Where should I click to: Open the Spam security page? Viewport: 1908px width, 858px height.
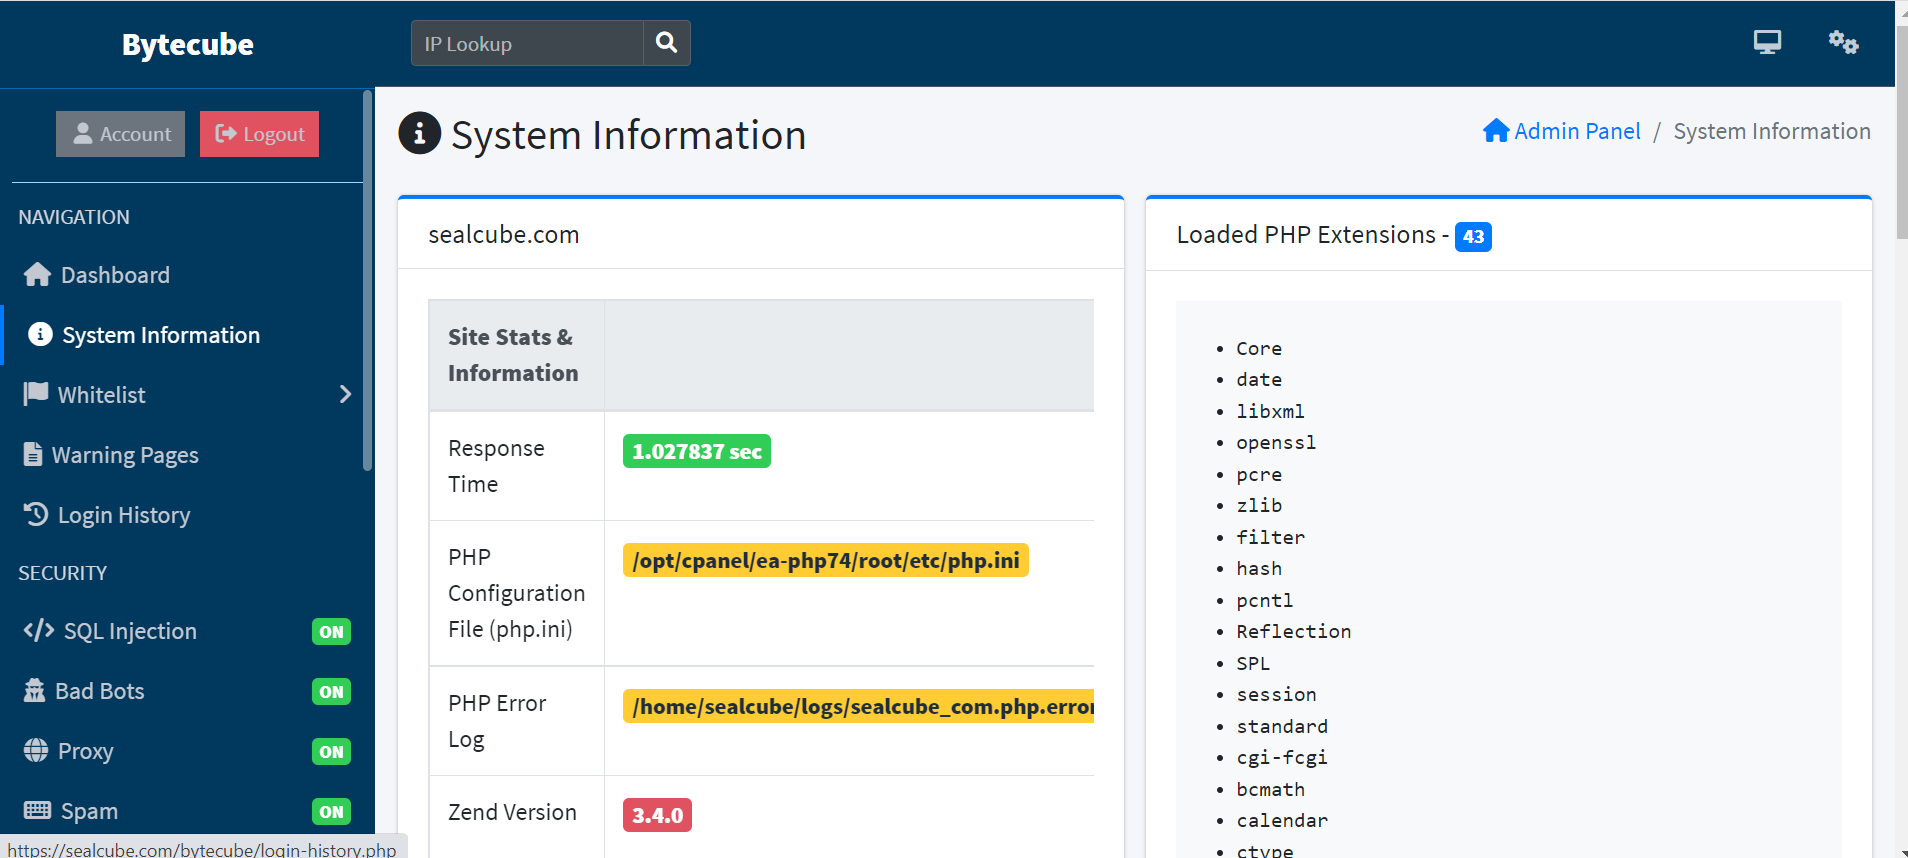(89, 811)
